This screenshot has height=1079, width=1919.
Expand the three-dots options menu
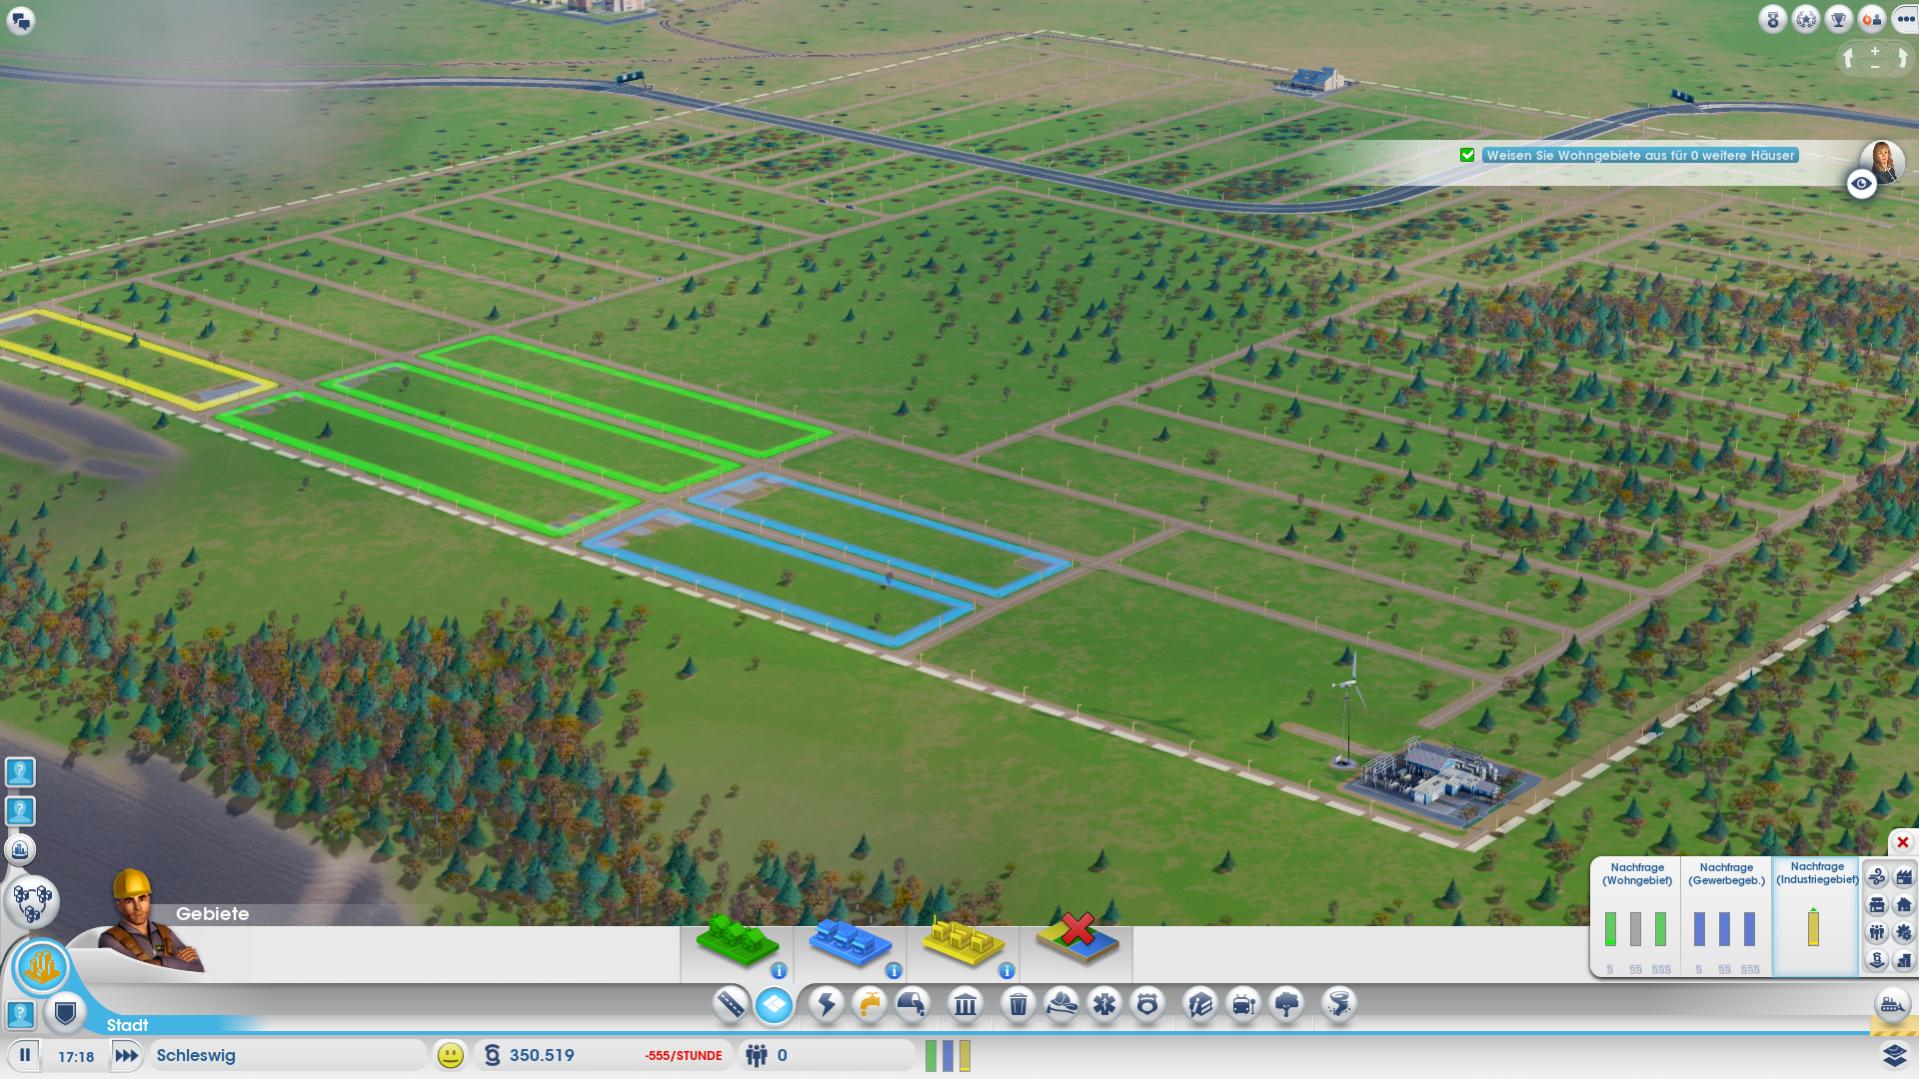[1905, 19]
